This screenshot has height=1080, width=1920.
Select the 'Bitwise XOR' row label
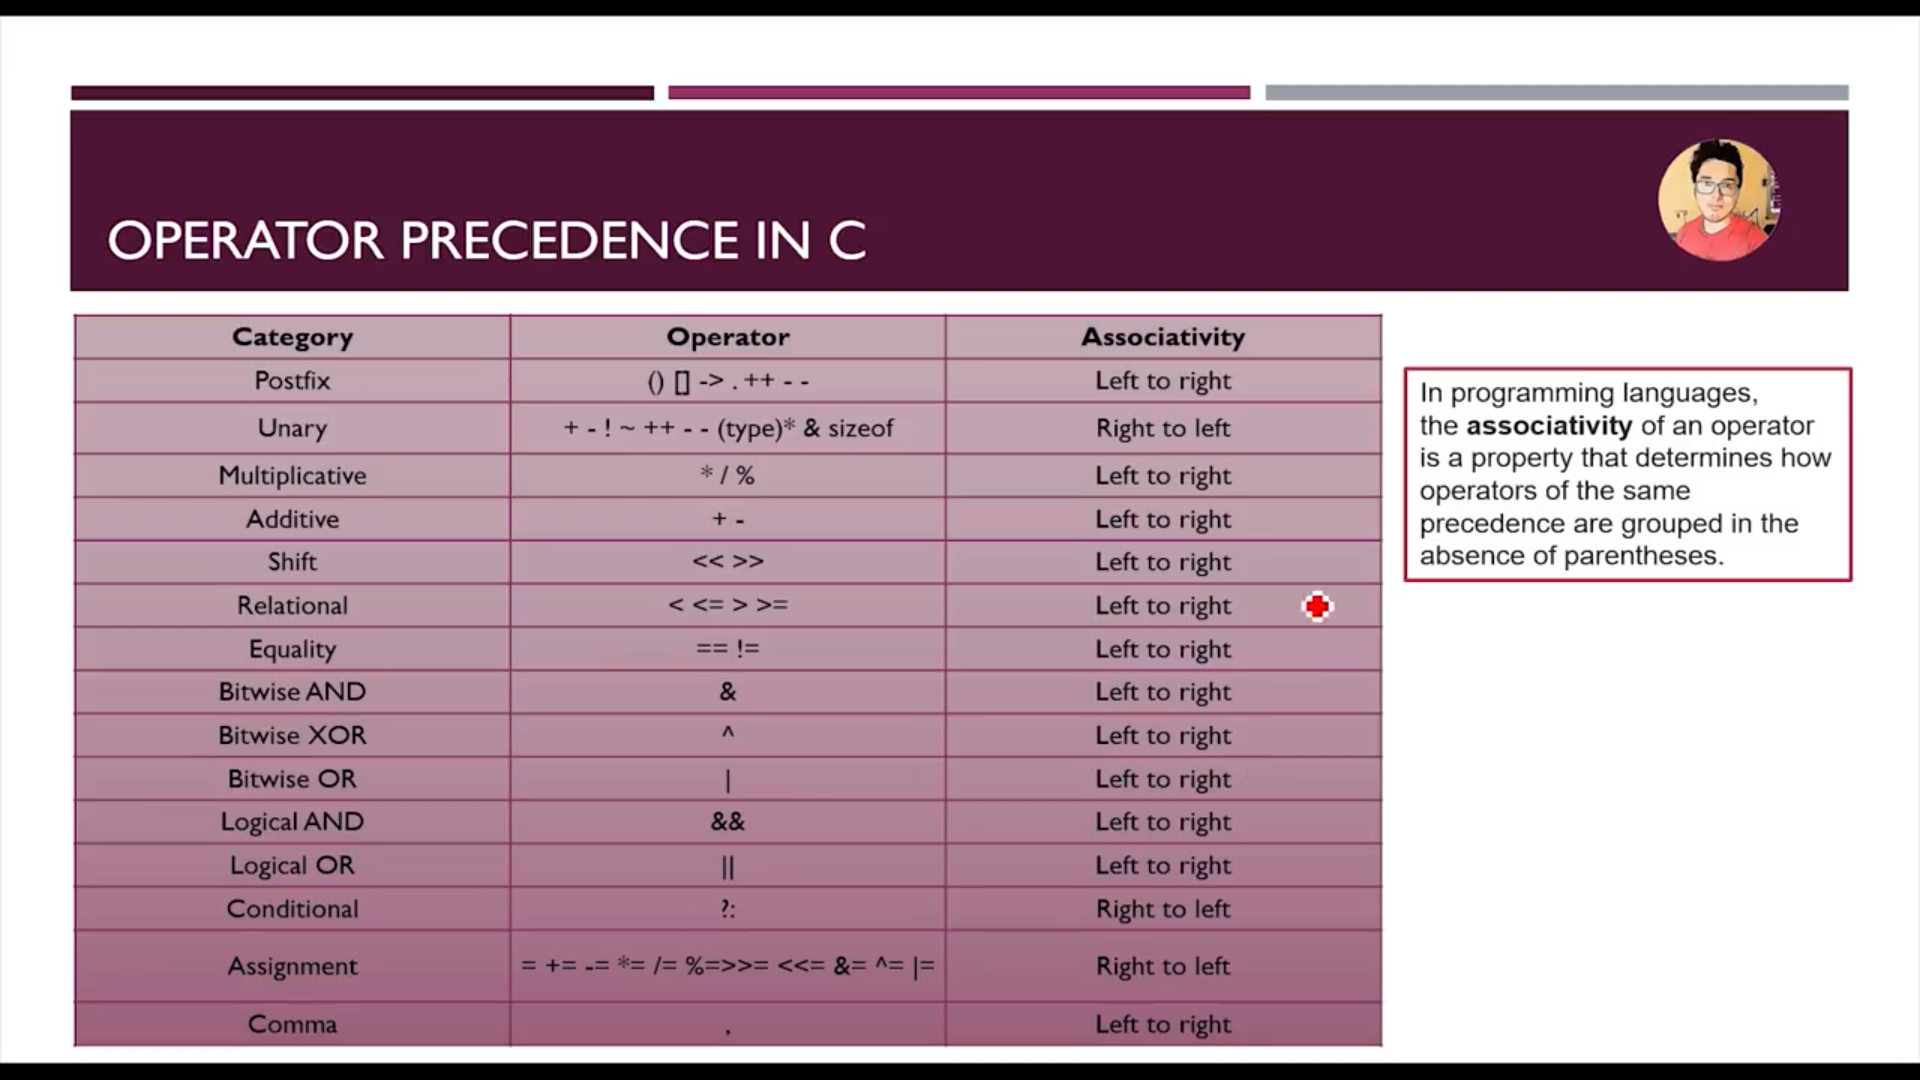point(292,735)
